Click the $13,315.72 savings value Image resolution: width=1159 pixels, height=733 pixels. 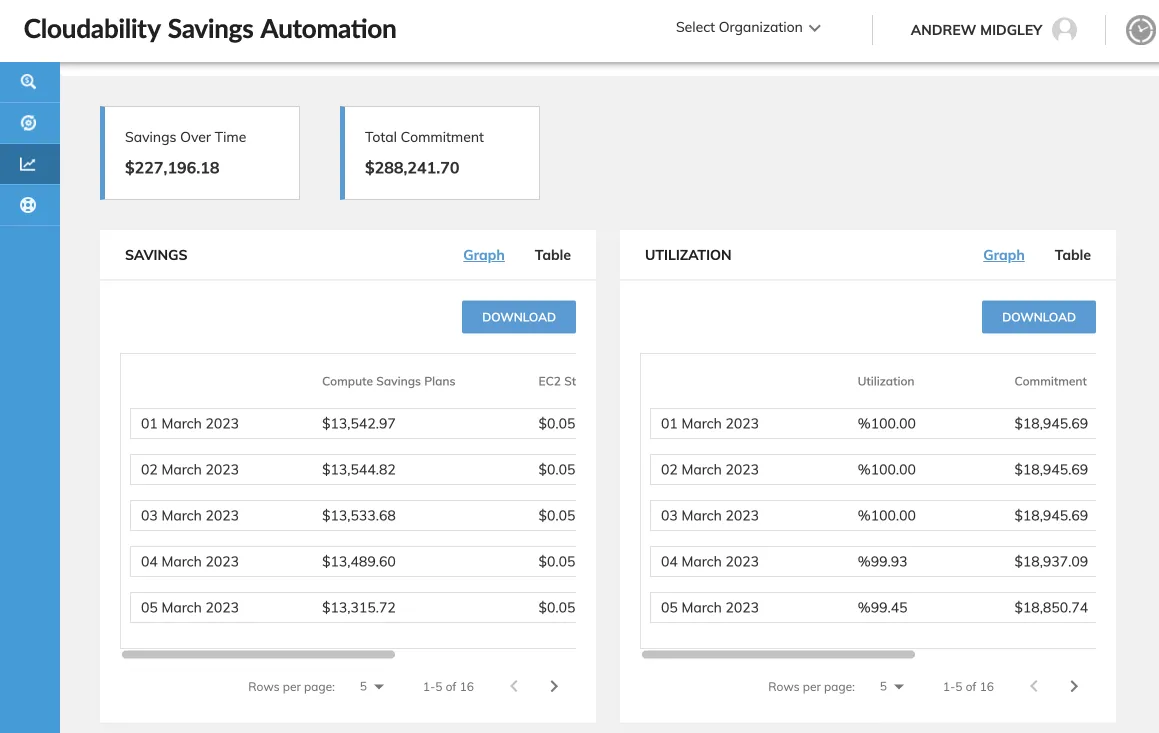tap(358, 607)
